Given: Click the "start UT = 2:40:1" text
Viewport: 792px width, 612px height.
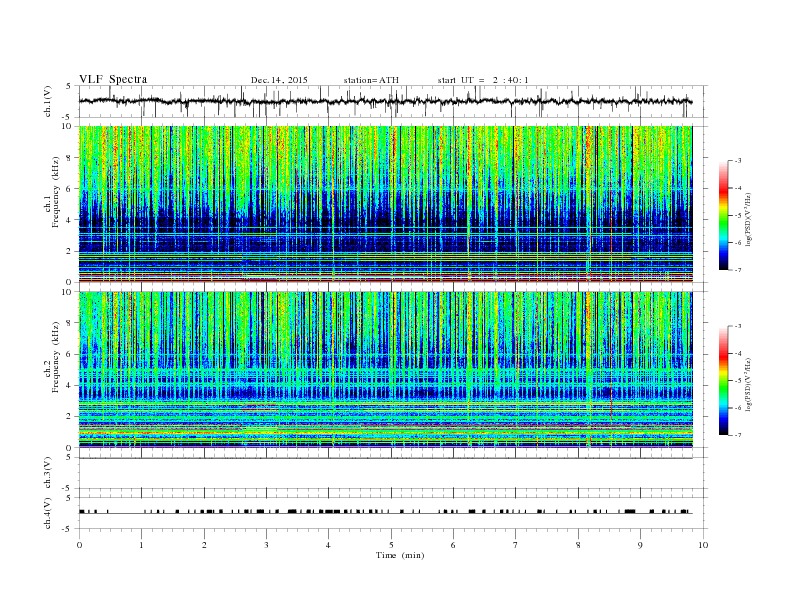Looking at the screenshot, I should (483, 80).
